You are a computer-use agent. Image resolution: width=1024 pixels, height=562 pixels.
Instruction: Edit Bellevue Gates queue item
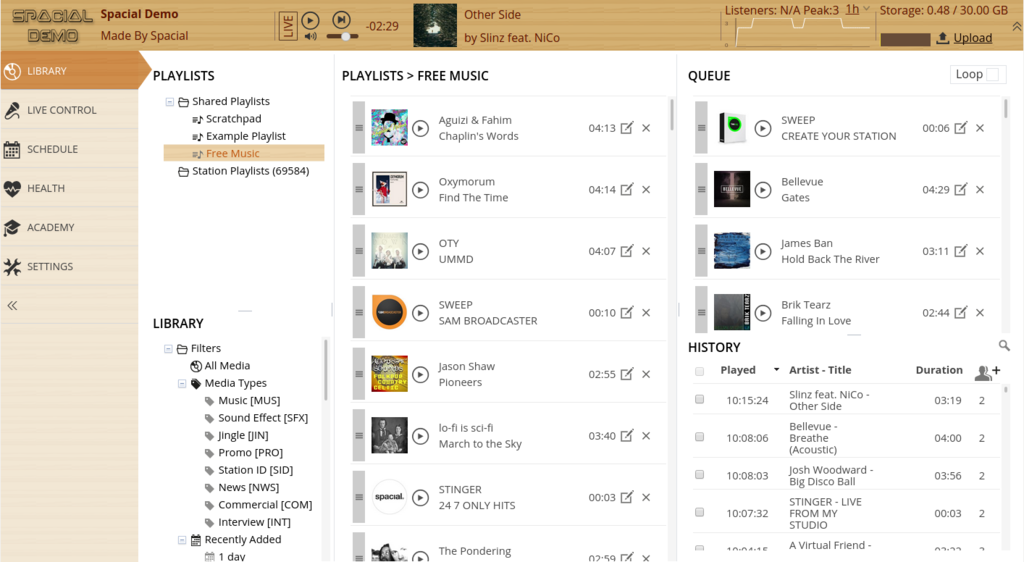pyautogui.click(x=960, y=189)
